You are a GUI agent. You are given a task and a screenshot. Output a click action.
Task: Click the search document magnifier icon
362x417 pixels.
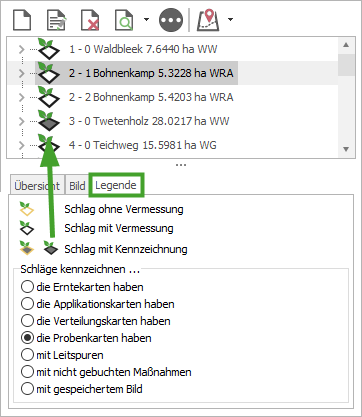[124, 20]
